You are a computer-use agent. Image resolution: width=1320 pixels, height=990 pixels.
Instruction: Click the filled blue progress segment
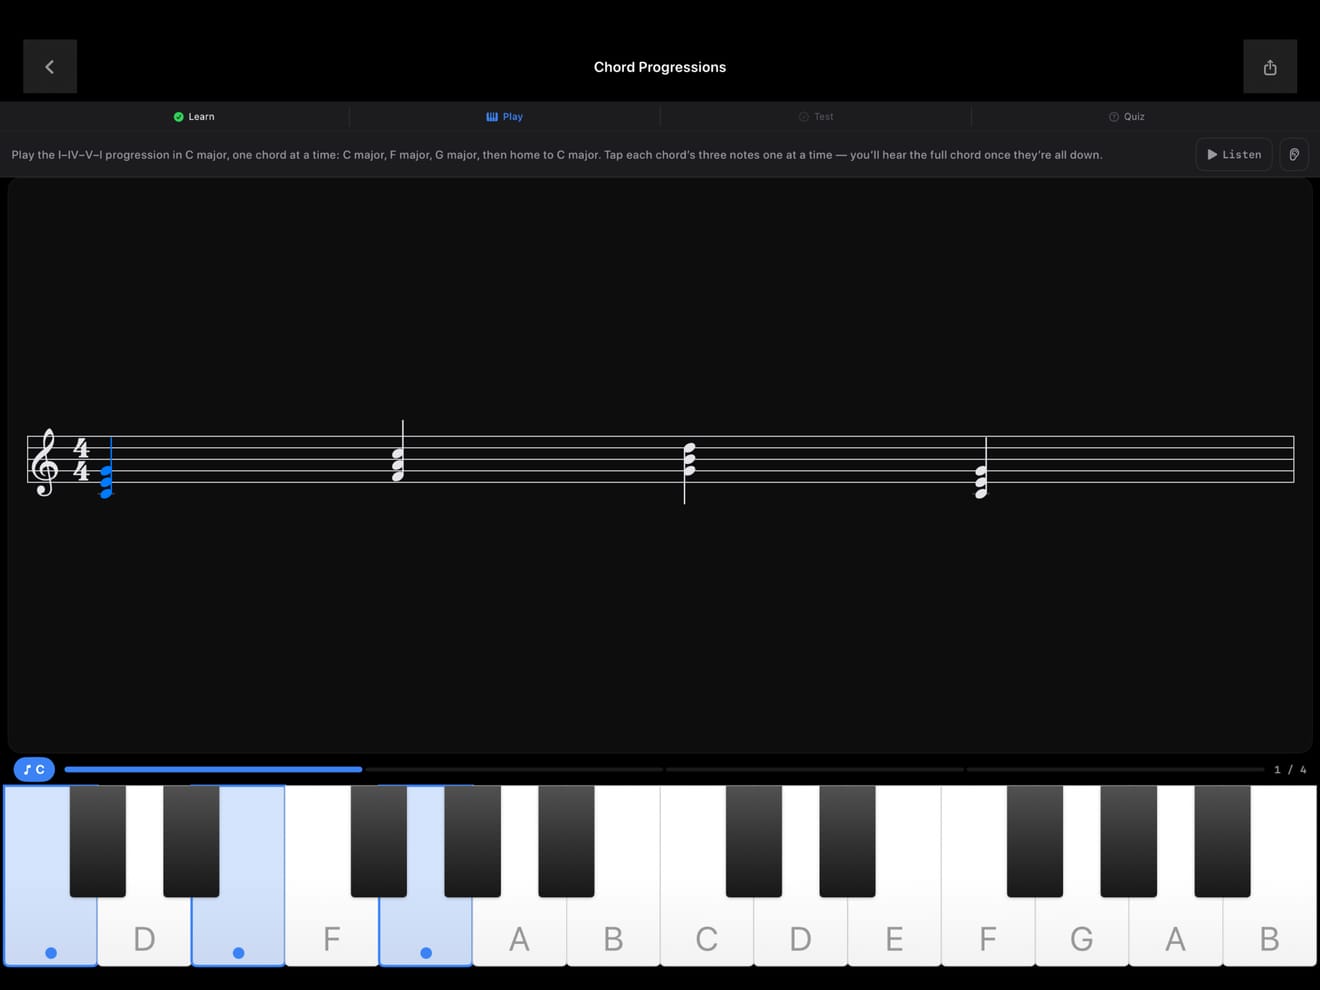click(x=213, y=769)
